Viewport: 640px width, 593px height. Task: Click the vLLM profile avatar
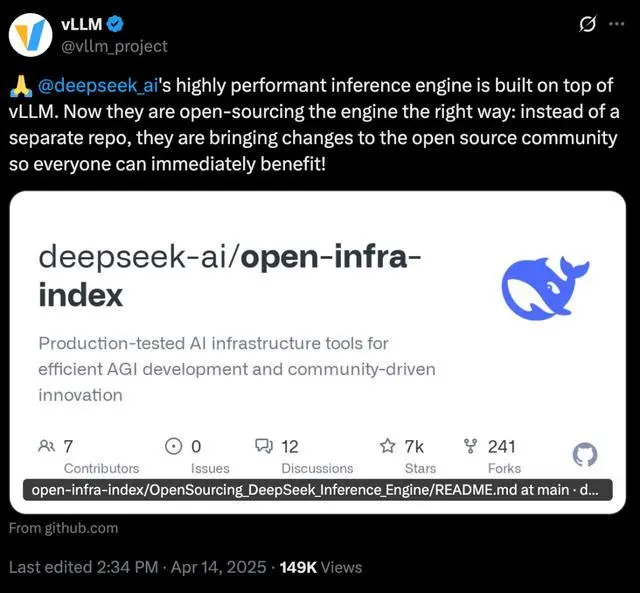(x=30, y=34)
